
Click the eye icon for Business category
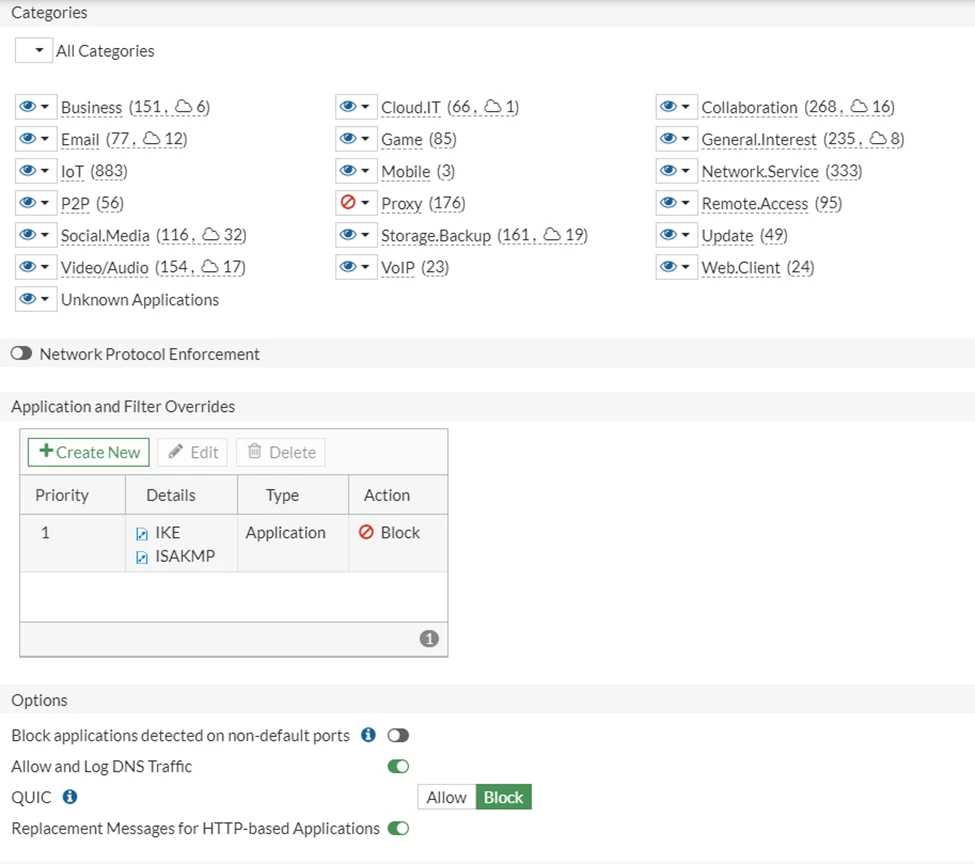point(28,106)
